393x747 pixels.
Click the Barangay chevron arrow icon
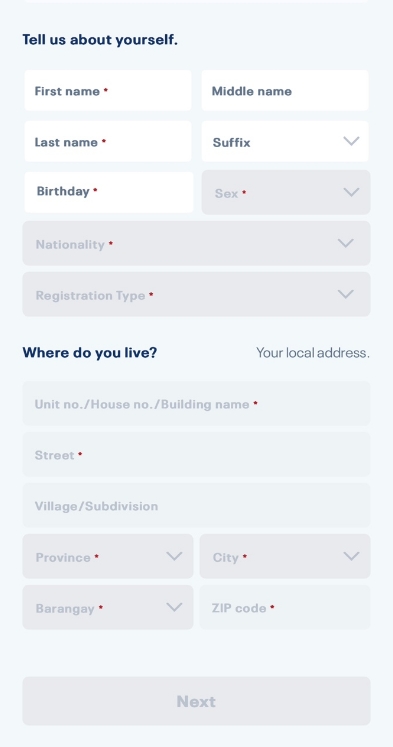(x=174, y=607)
